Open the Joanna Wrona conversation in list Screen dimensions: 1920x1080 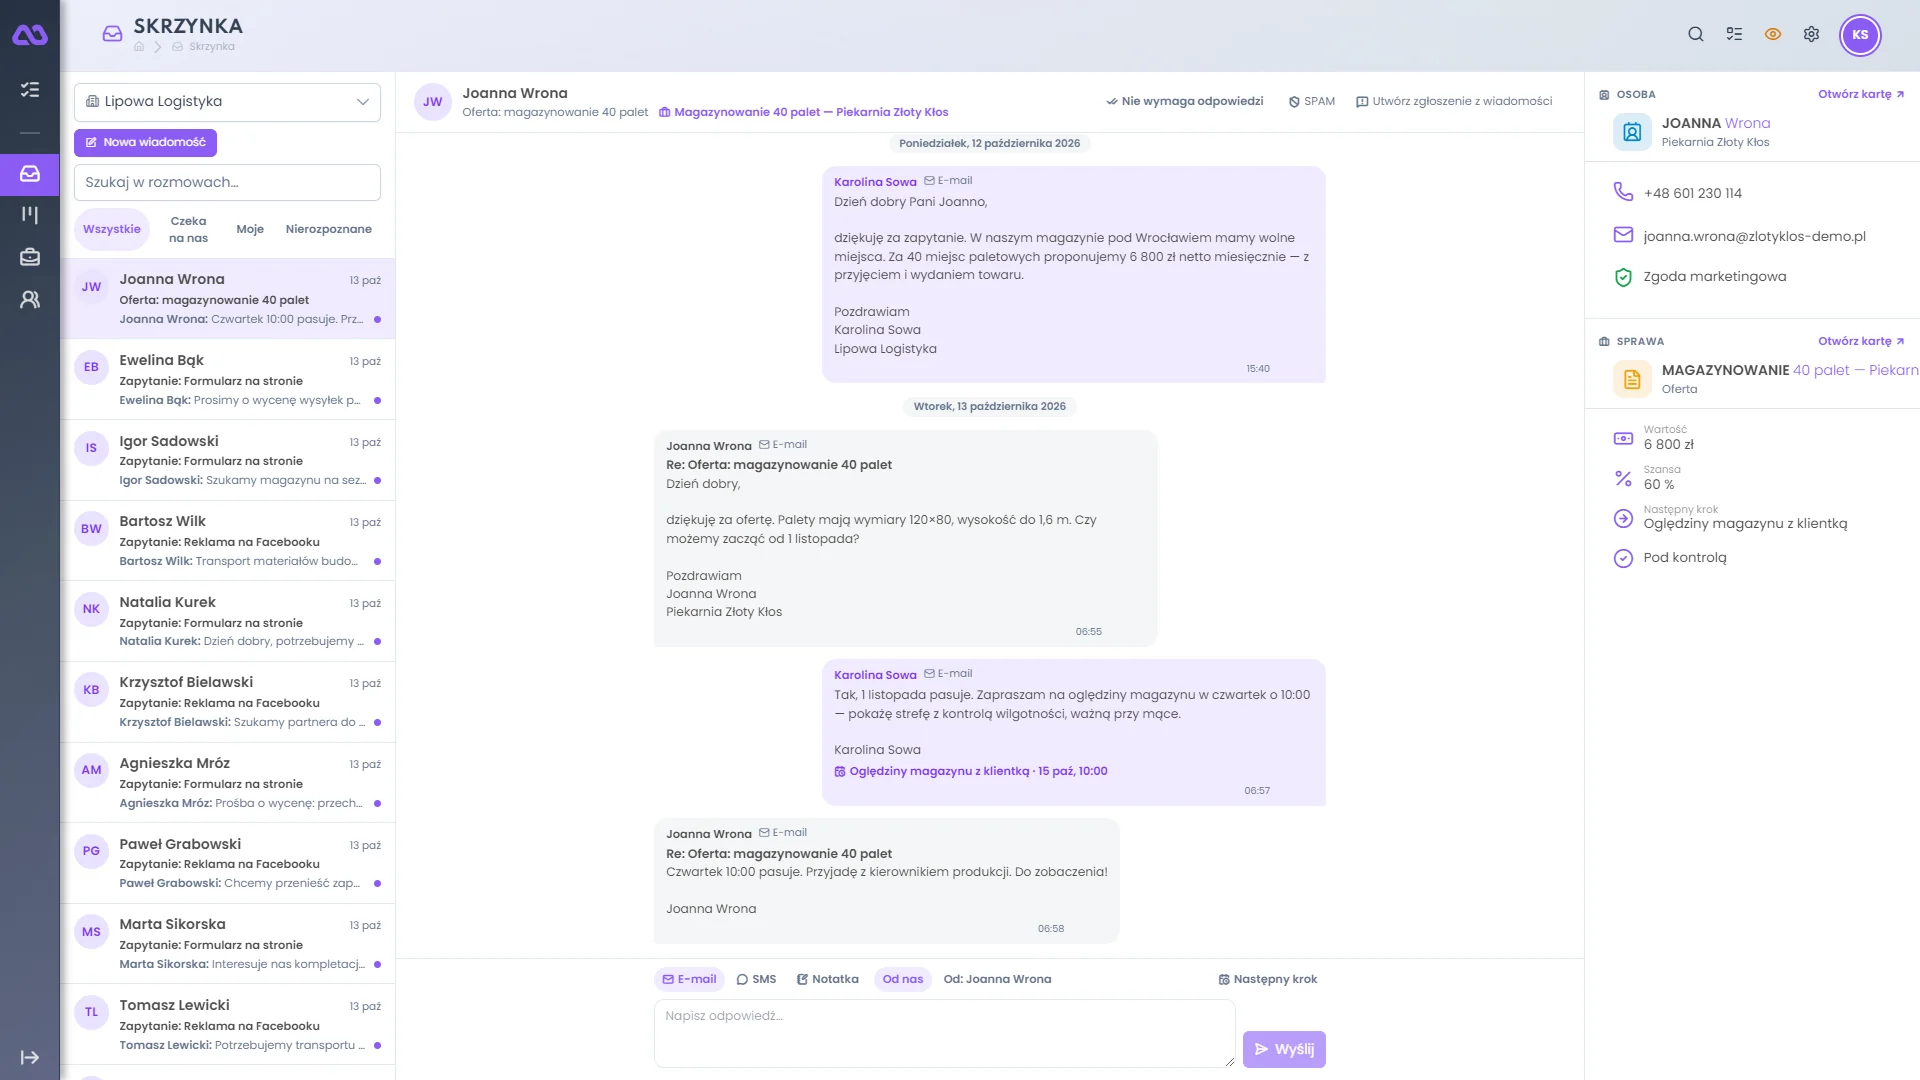(228, 299)
